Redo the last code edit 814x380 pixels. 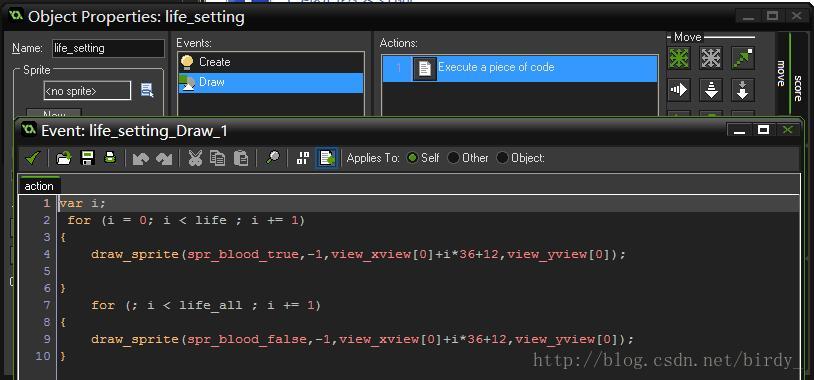[x=164, y=158]
